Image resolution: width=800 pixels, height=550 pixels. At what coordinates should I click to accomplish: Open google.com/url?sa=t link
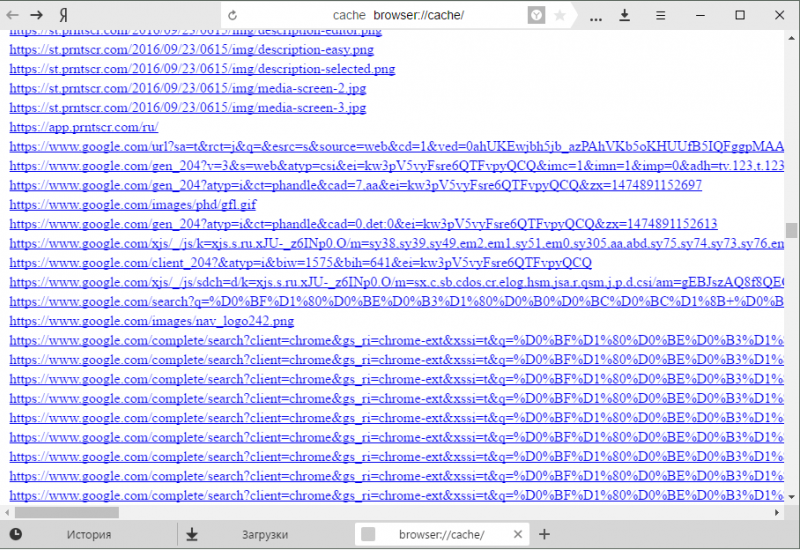(x=396, y=147)
